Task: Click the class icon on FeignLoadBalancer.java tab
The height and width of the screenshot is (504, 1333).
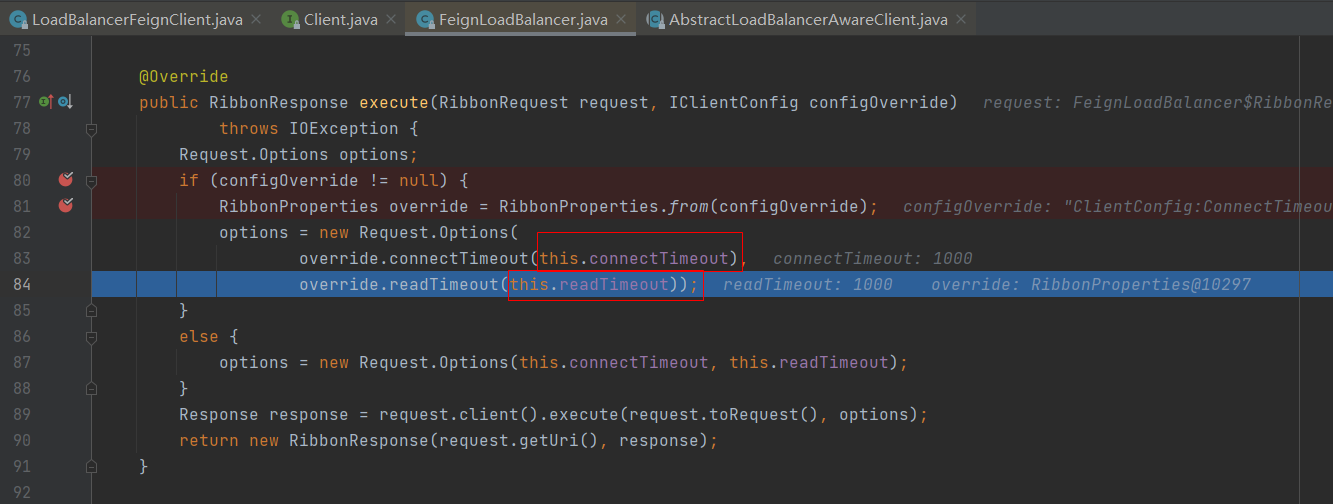Action: (x=424, y=19)
